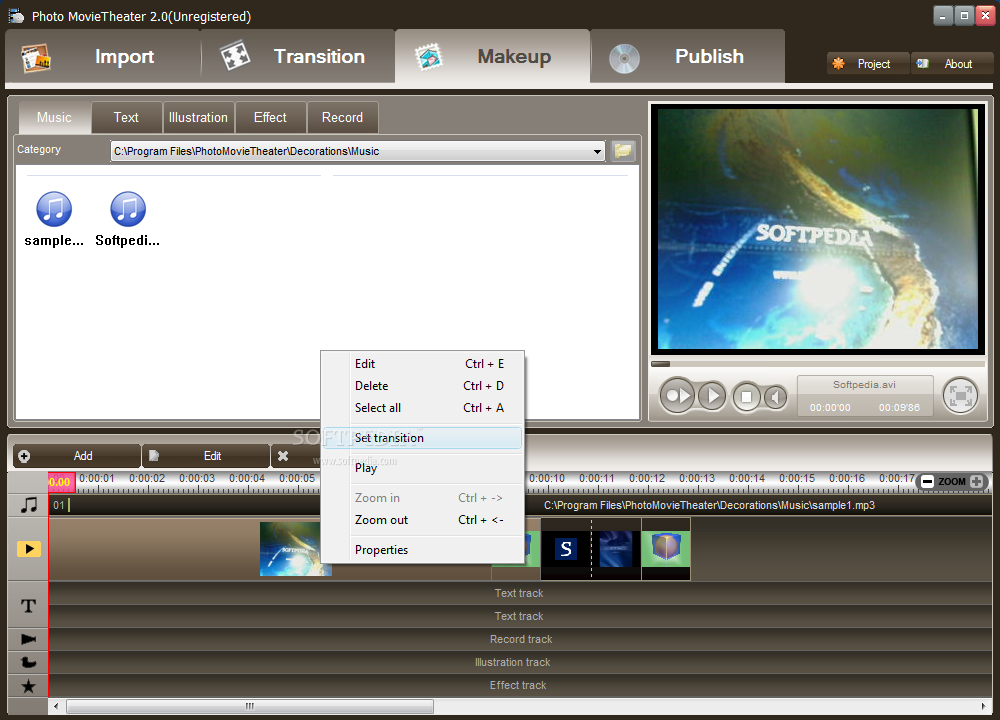This screenshot has width=1000, height=720.
Task: Click the timeline Edit button
Action: click(205, 456)
